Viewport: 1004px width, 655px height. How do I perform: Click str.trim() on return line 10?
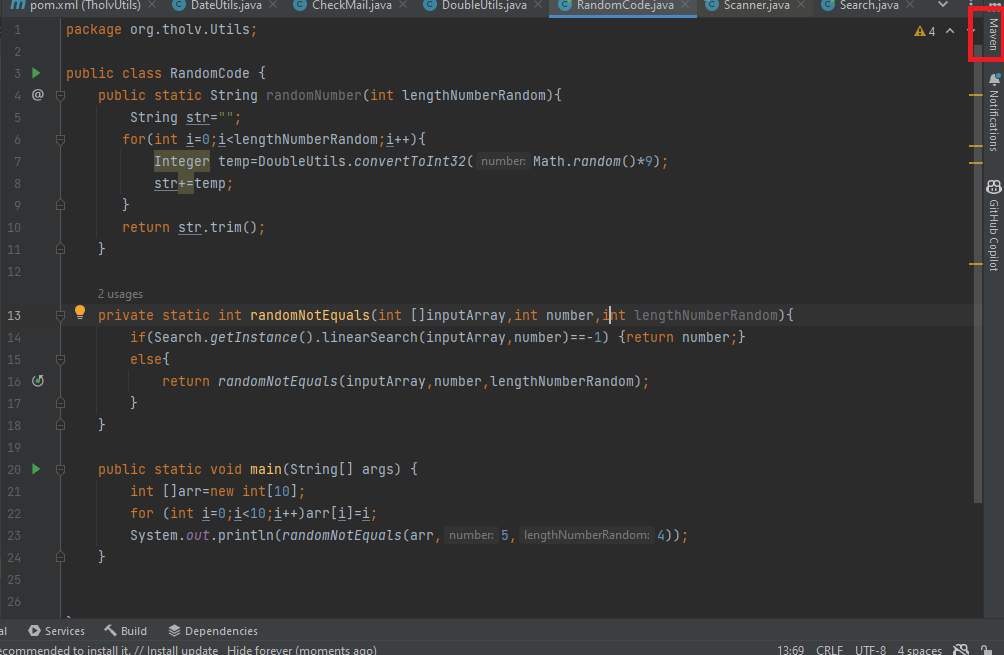click(x=217, y=227)
